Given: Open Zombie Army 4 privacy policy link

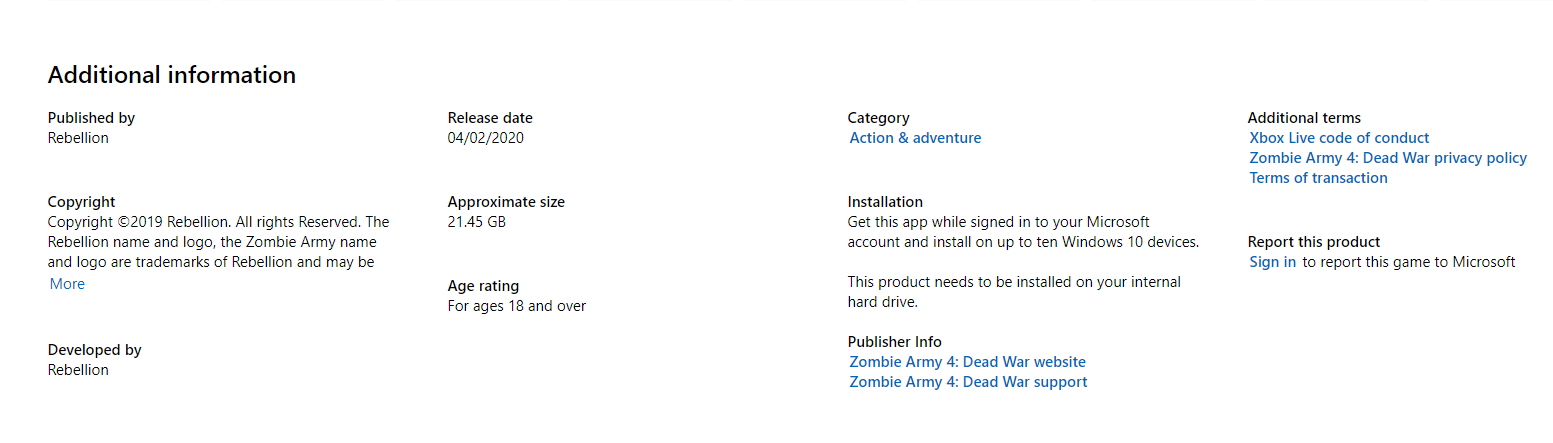Looking at the screenshot, I should coord(1388,158).
